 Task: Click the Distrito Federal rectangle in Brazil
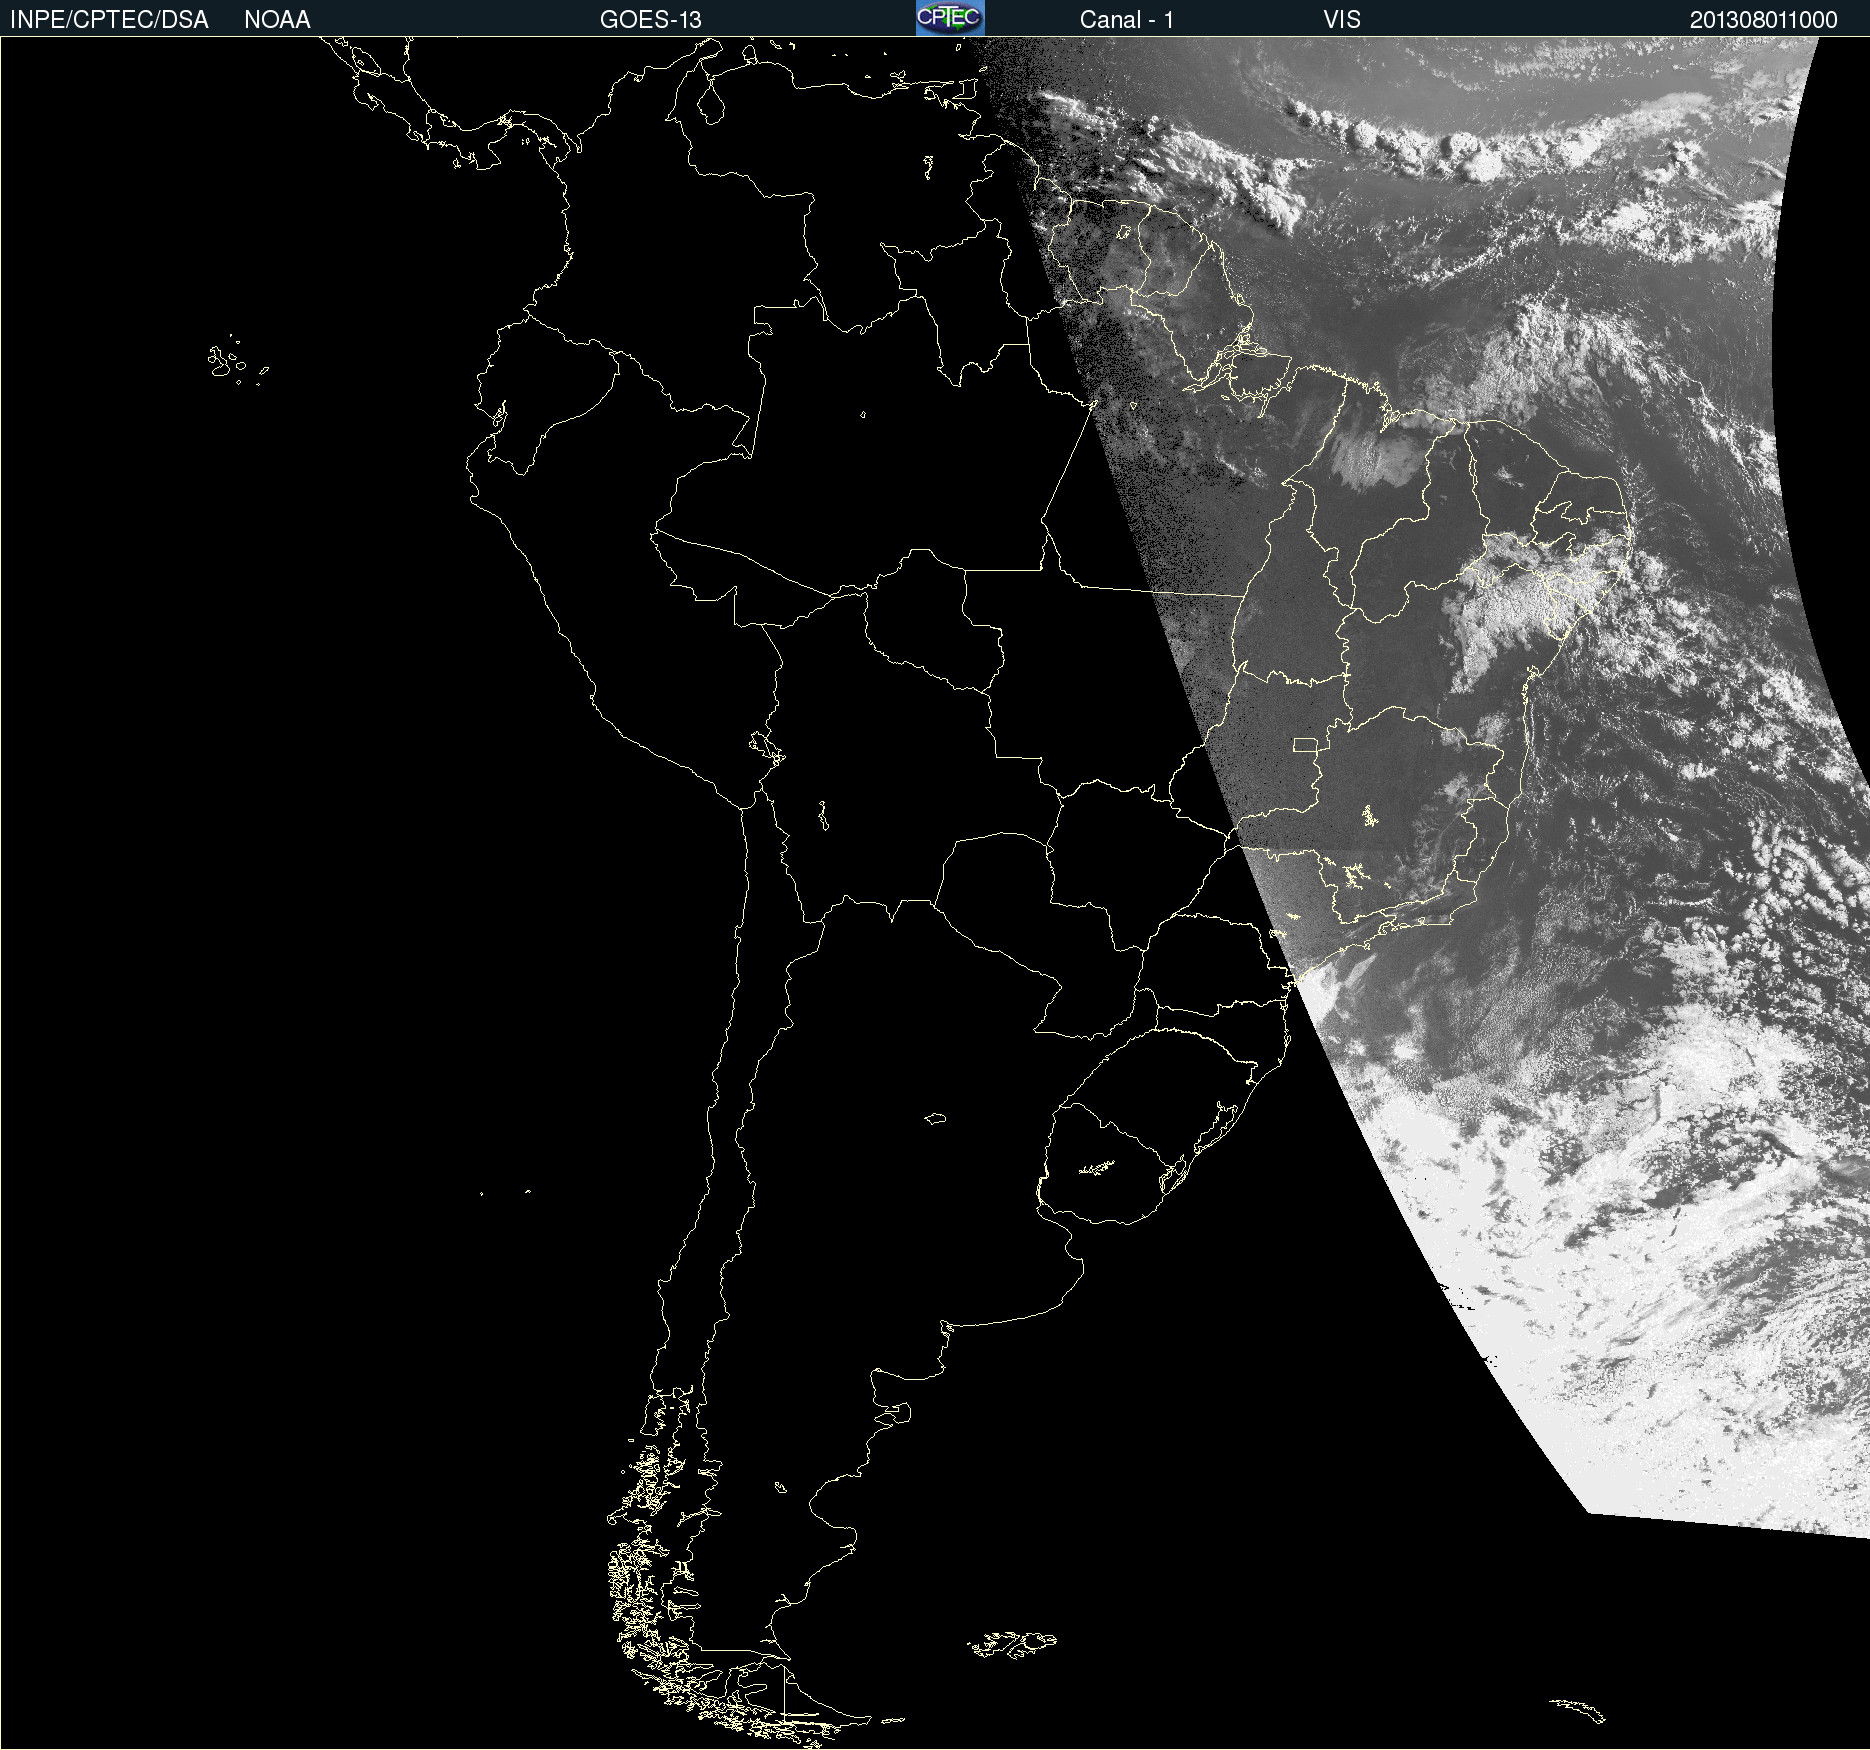pyautogui.click(x=1305, y=744)
